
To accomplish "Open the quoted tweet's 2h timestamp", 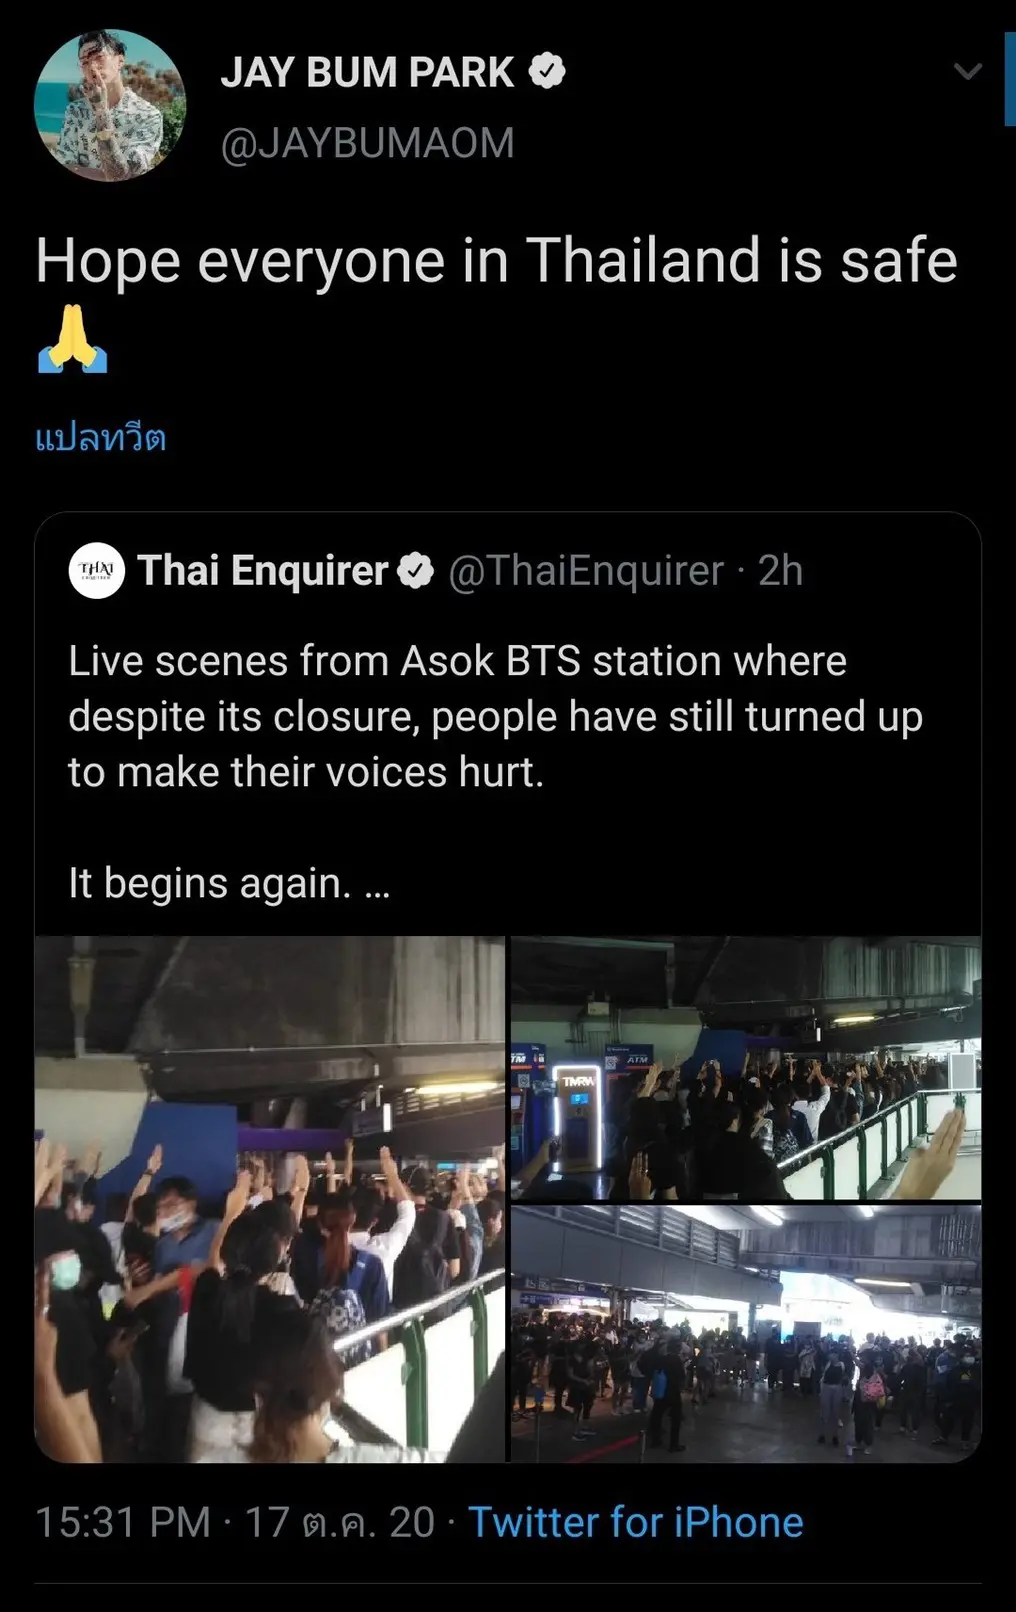I will [780, 571].
